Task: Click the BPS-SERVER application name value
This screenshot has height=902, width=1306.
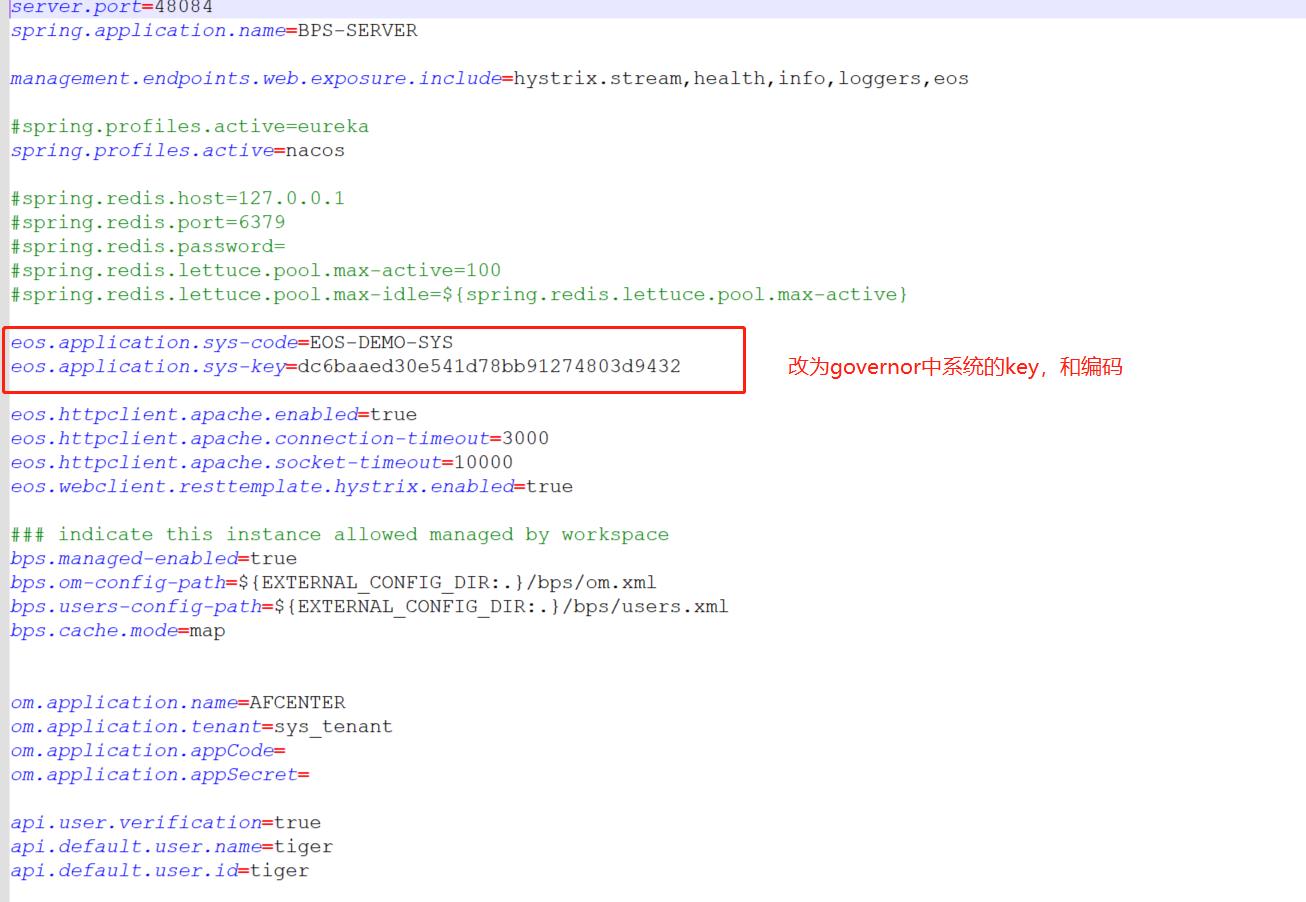Action: click(357, 30)
